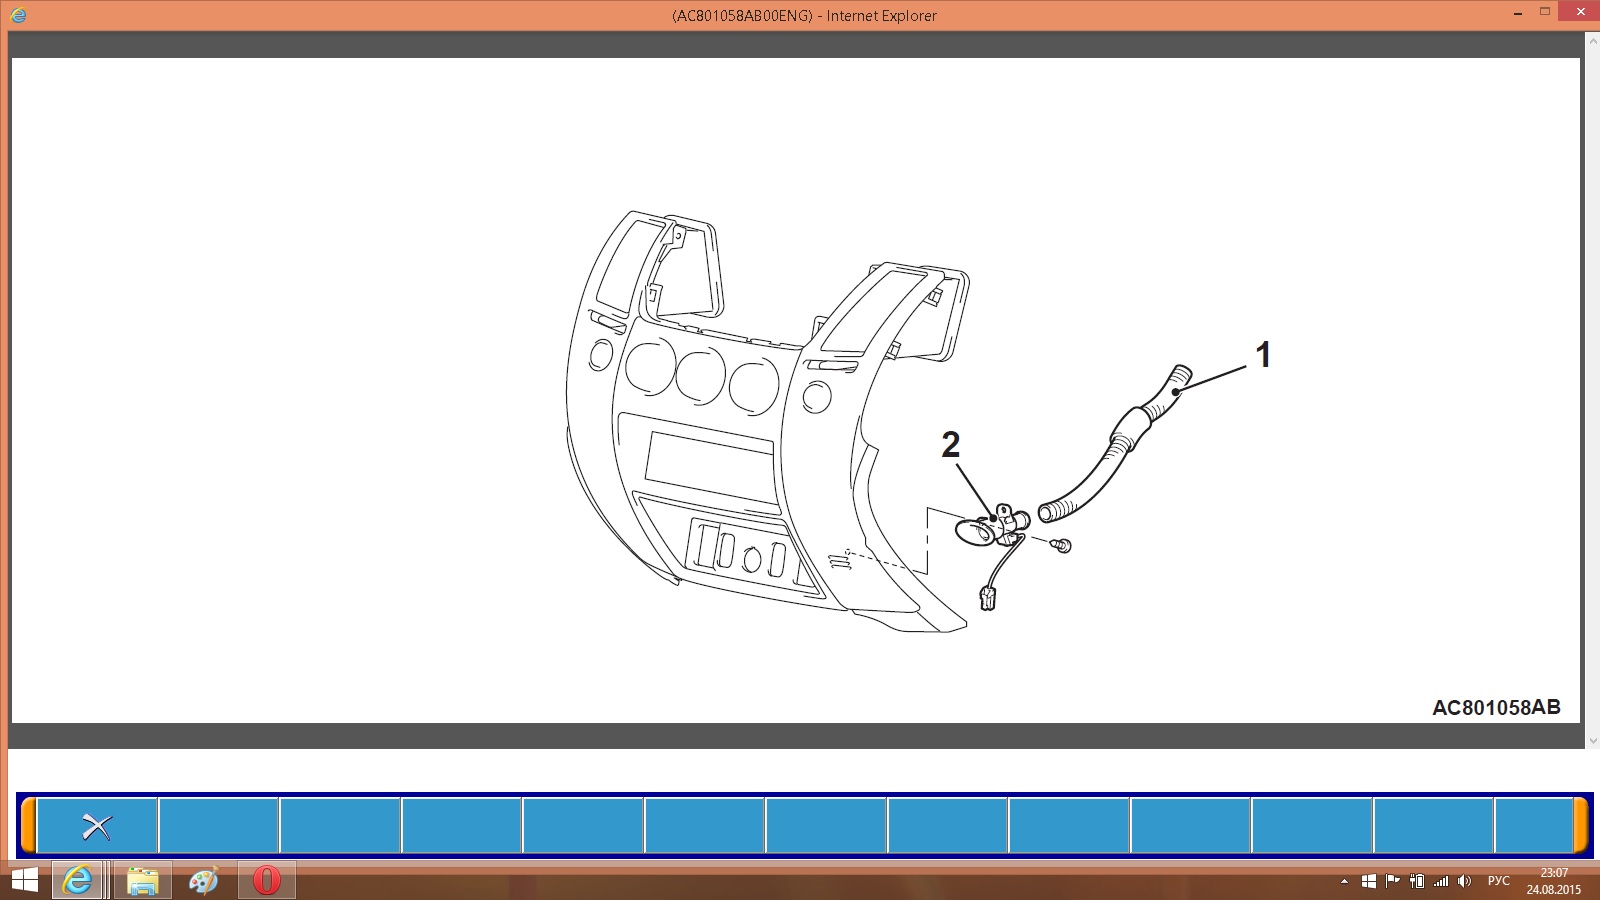This screenshot has width=1600, height=900.
Task: Open network signal tray icon
Action: pos(1441,881)
